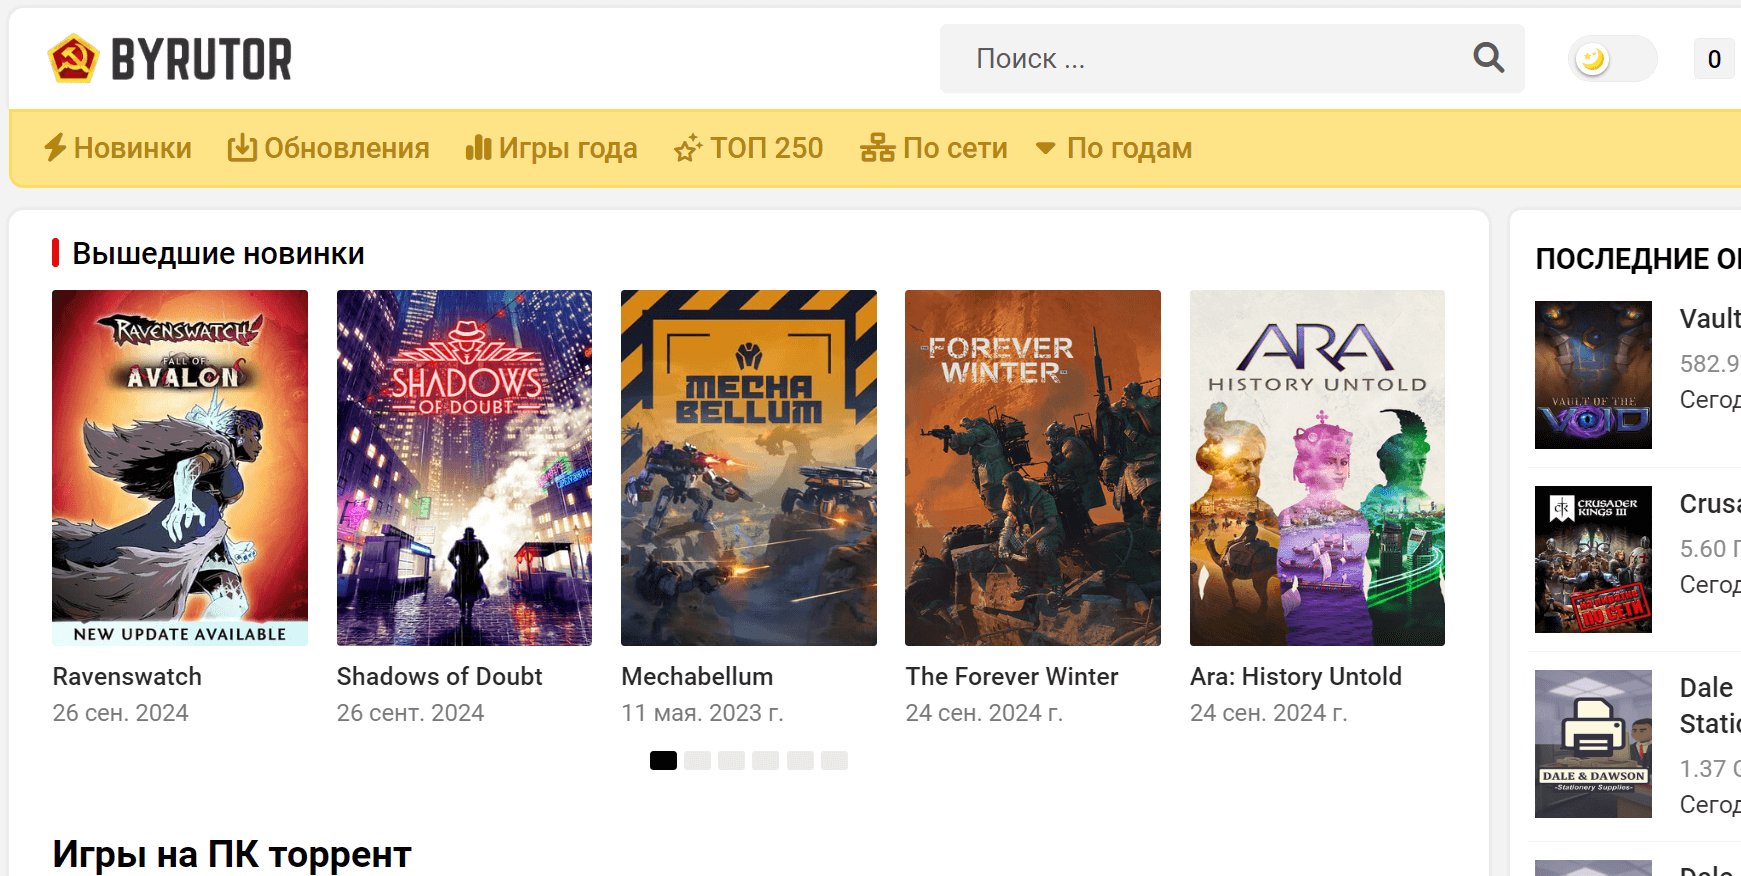Click the lightning bolt icon beside Новинки
1741x876 pixels.
(55, 148)
